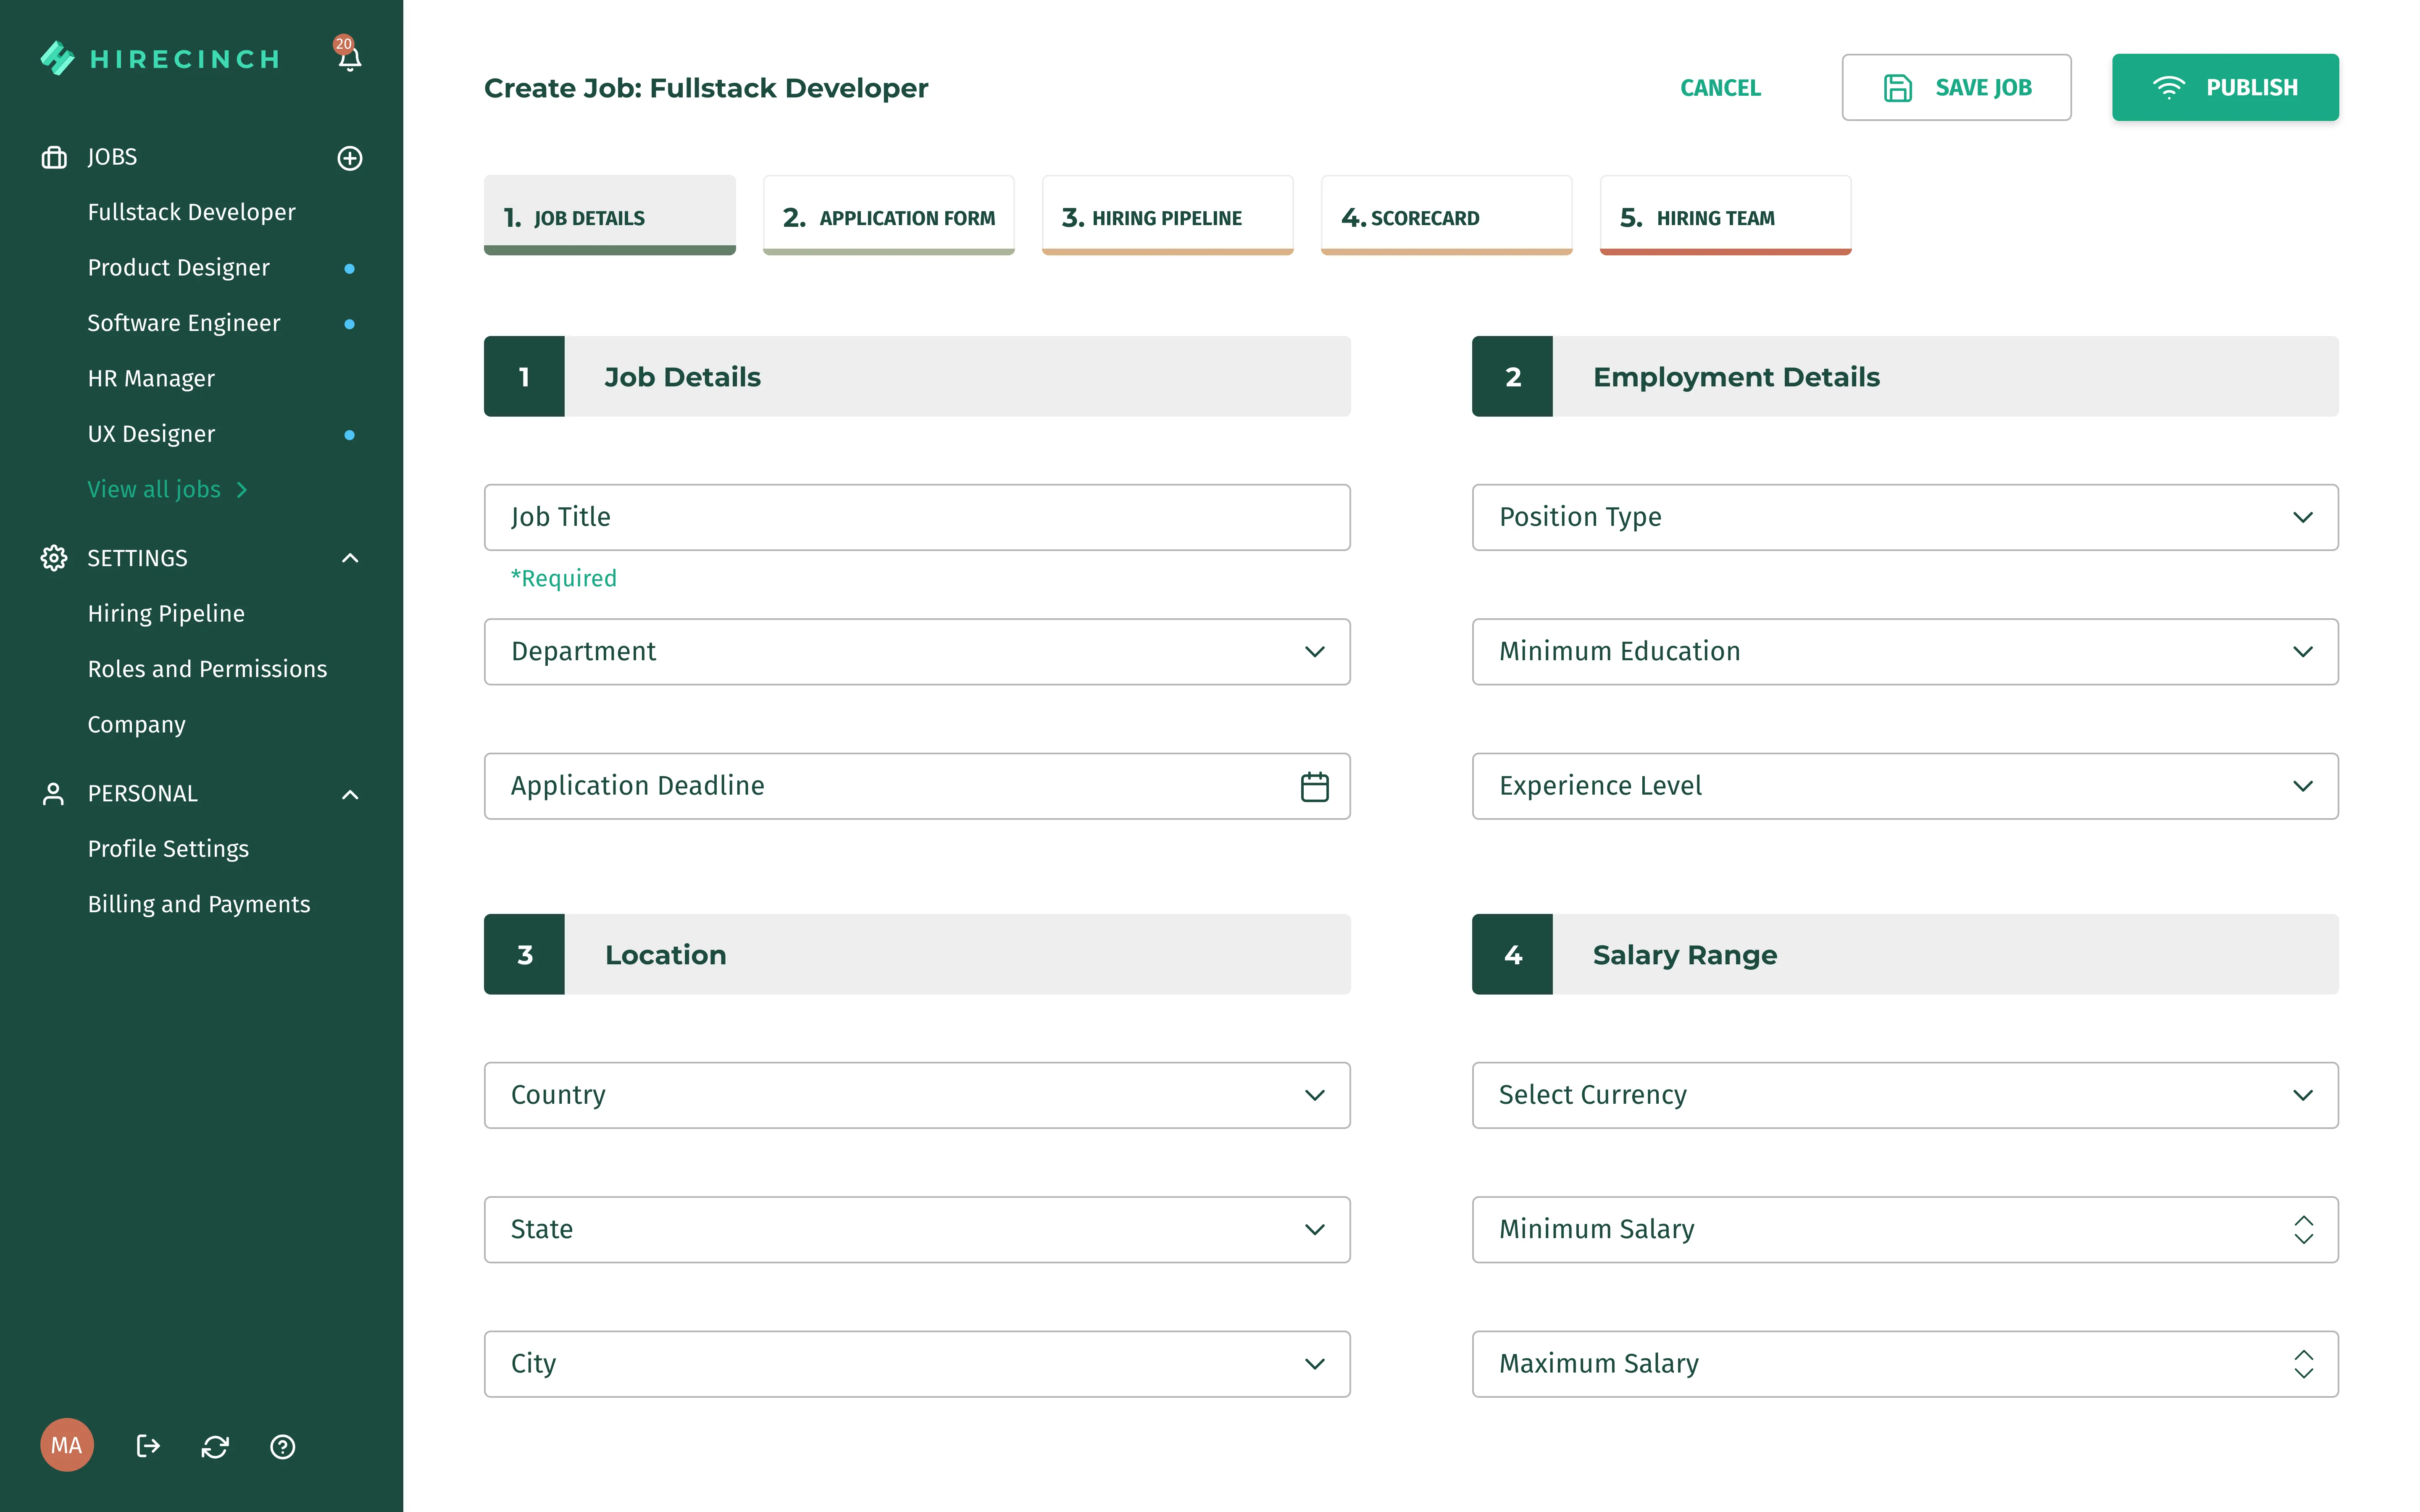Screen dimensions: 2420x1512
Task: Open the Country dropdown
Action: tap(917, 1095)
